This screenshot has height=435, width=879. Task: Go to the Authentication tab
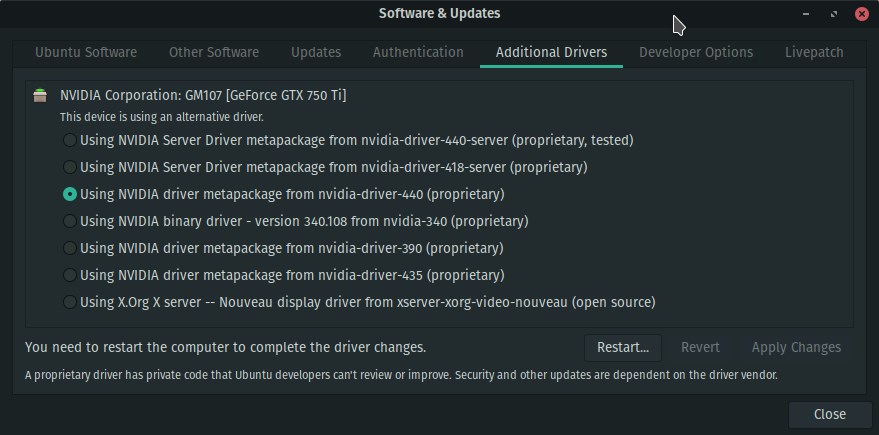(x=418, y=53)
